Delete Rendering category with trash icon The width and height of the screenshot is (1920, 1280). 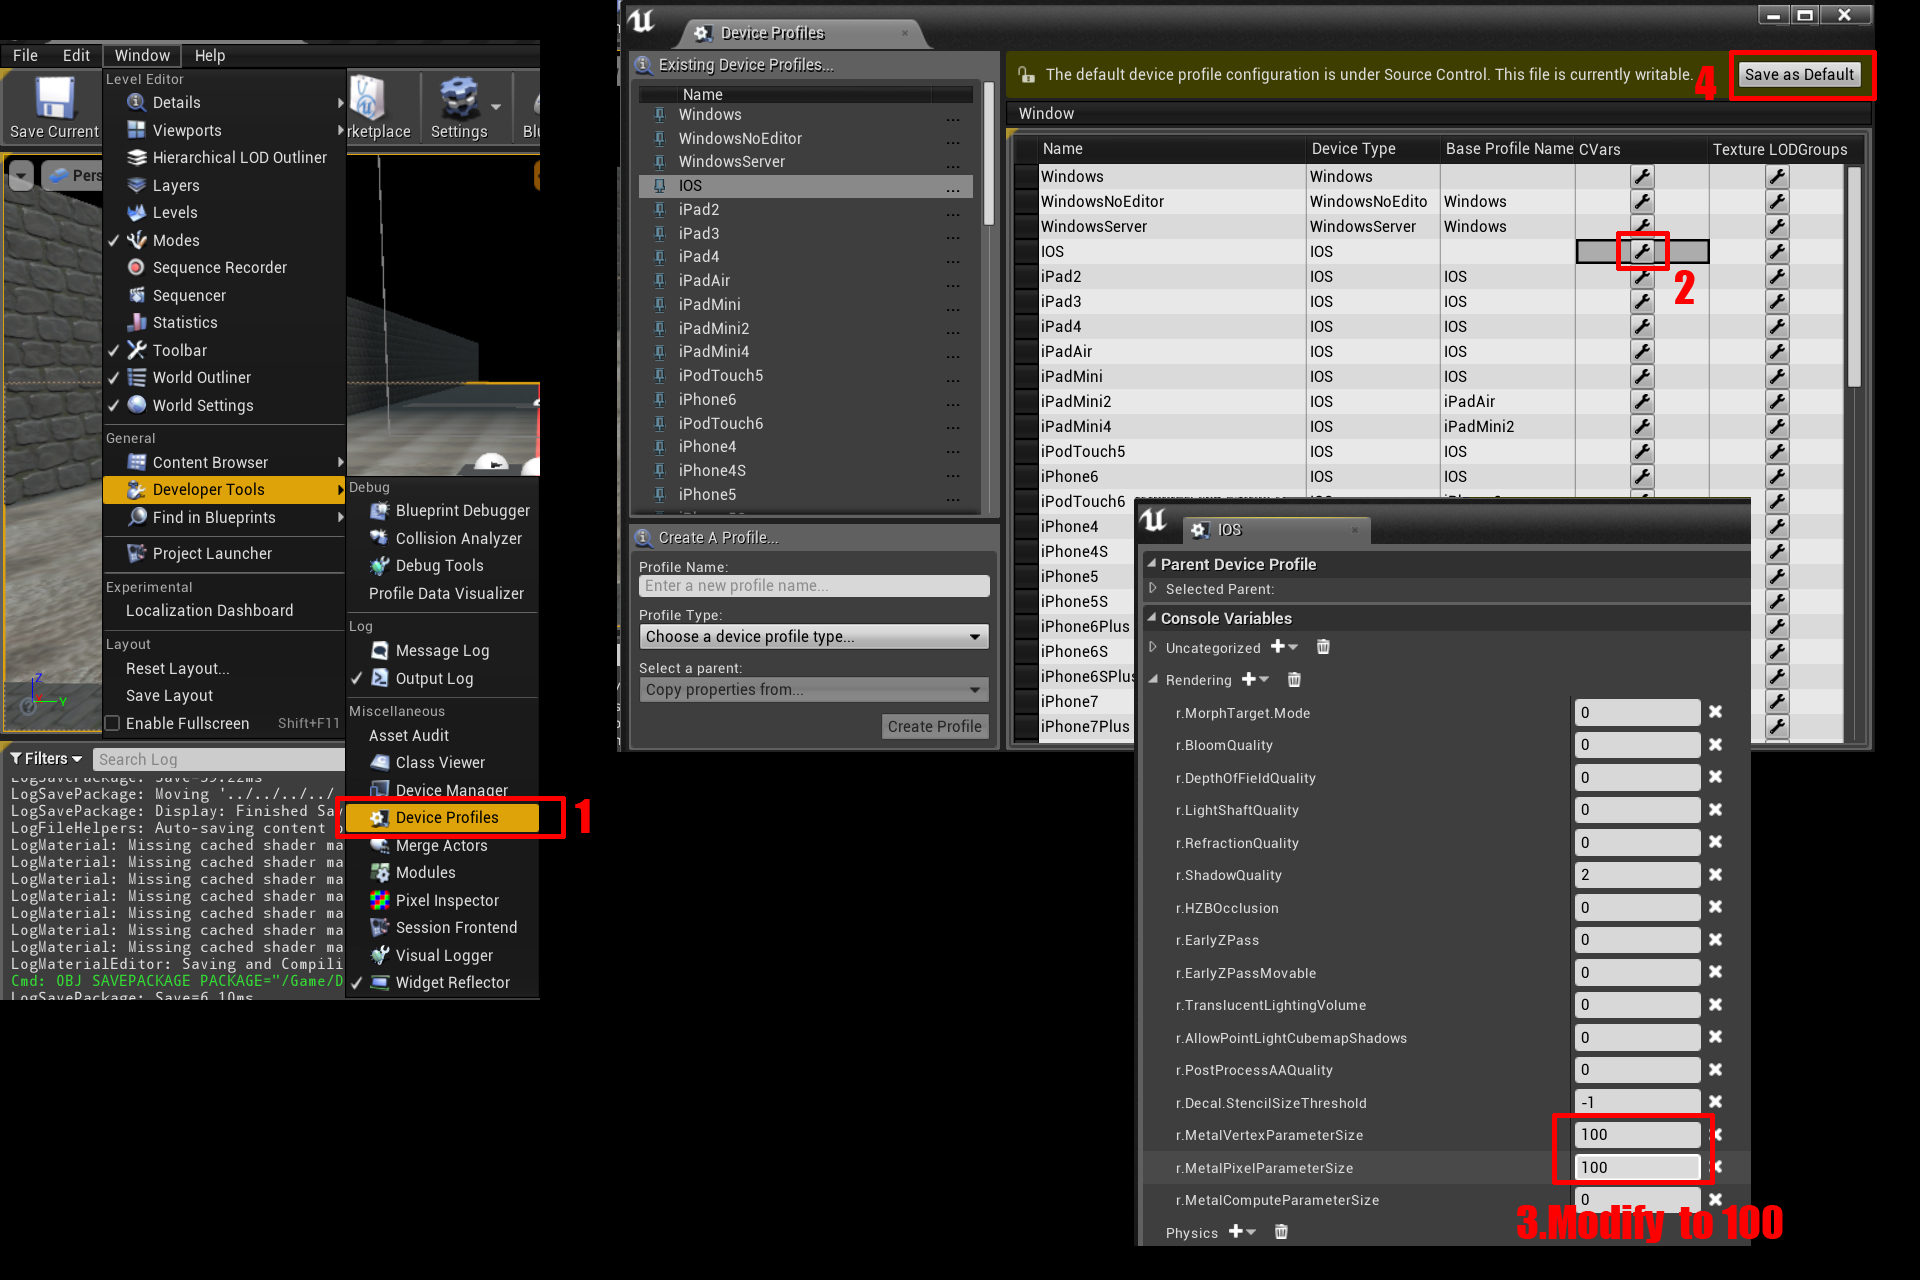[1294, 680]
